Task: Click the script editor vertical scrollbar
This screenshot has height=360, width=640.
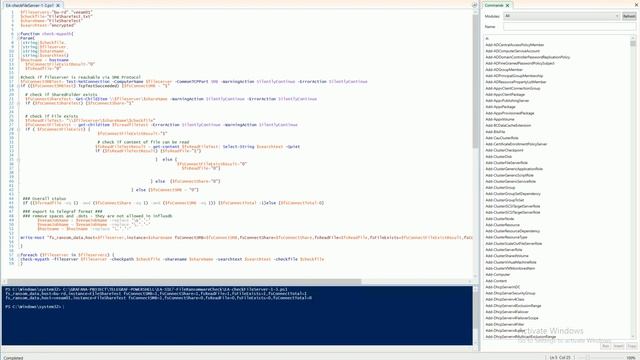Action: pyautogui.click(x=476, y=82)
